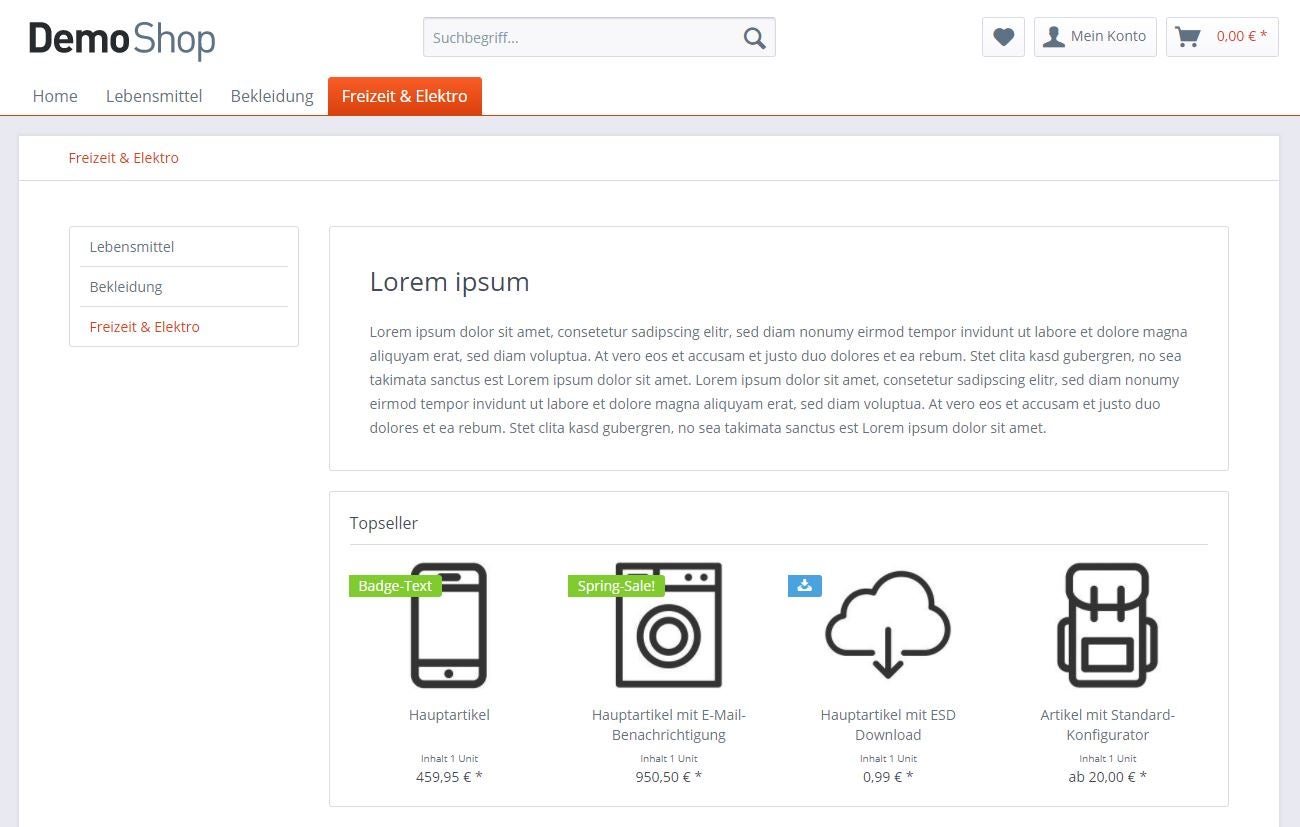Select the Freizeit & Elektro navigation tab

pos(405,96)
